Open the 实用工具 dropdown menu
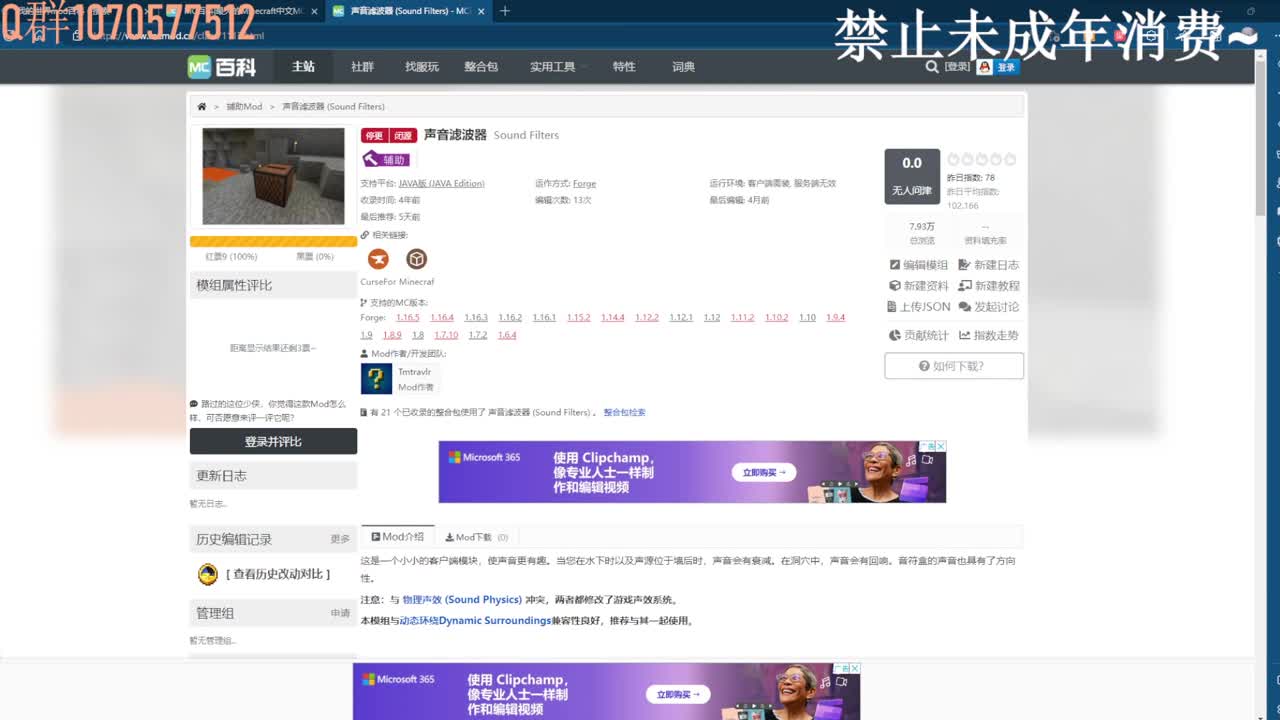The width and height of the screenshot is (1280, 720). pyautogui.click(x=555, y=66)
